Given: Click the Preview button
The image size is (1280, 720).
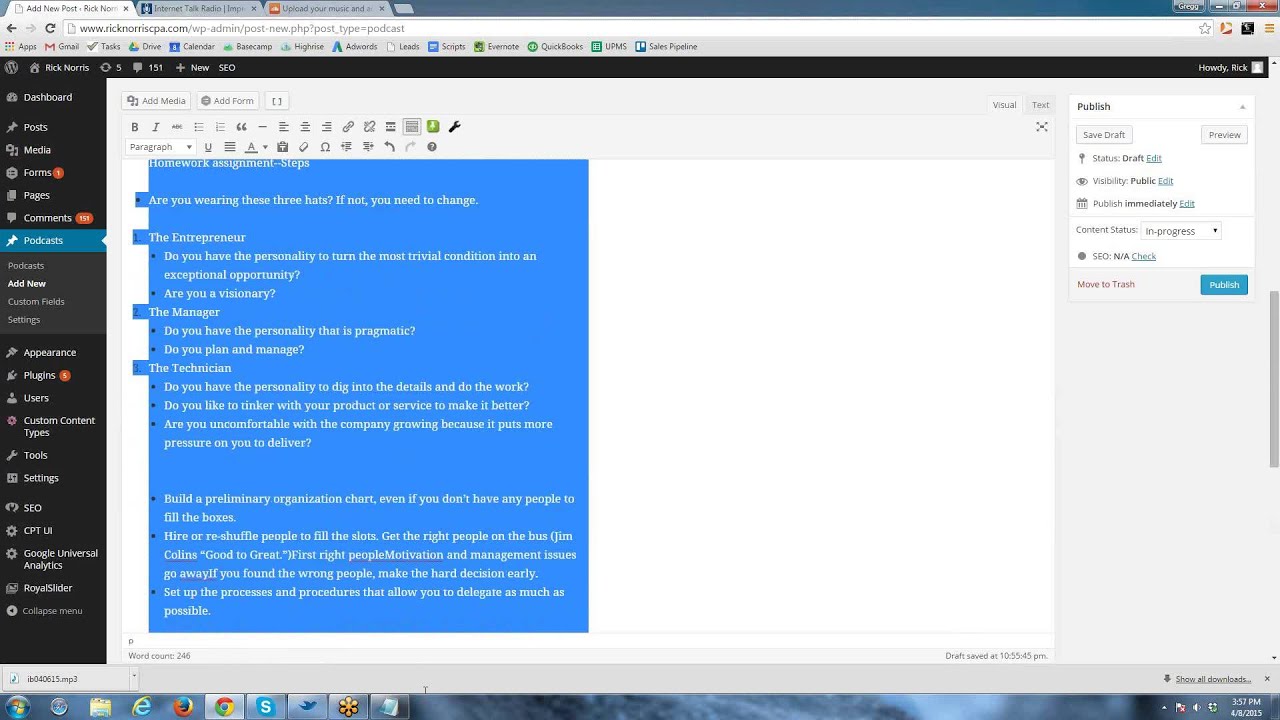Looking at the screenshot, I should (x=1224, y=135).
